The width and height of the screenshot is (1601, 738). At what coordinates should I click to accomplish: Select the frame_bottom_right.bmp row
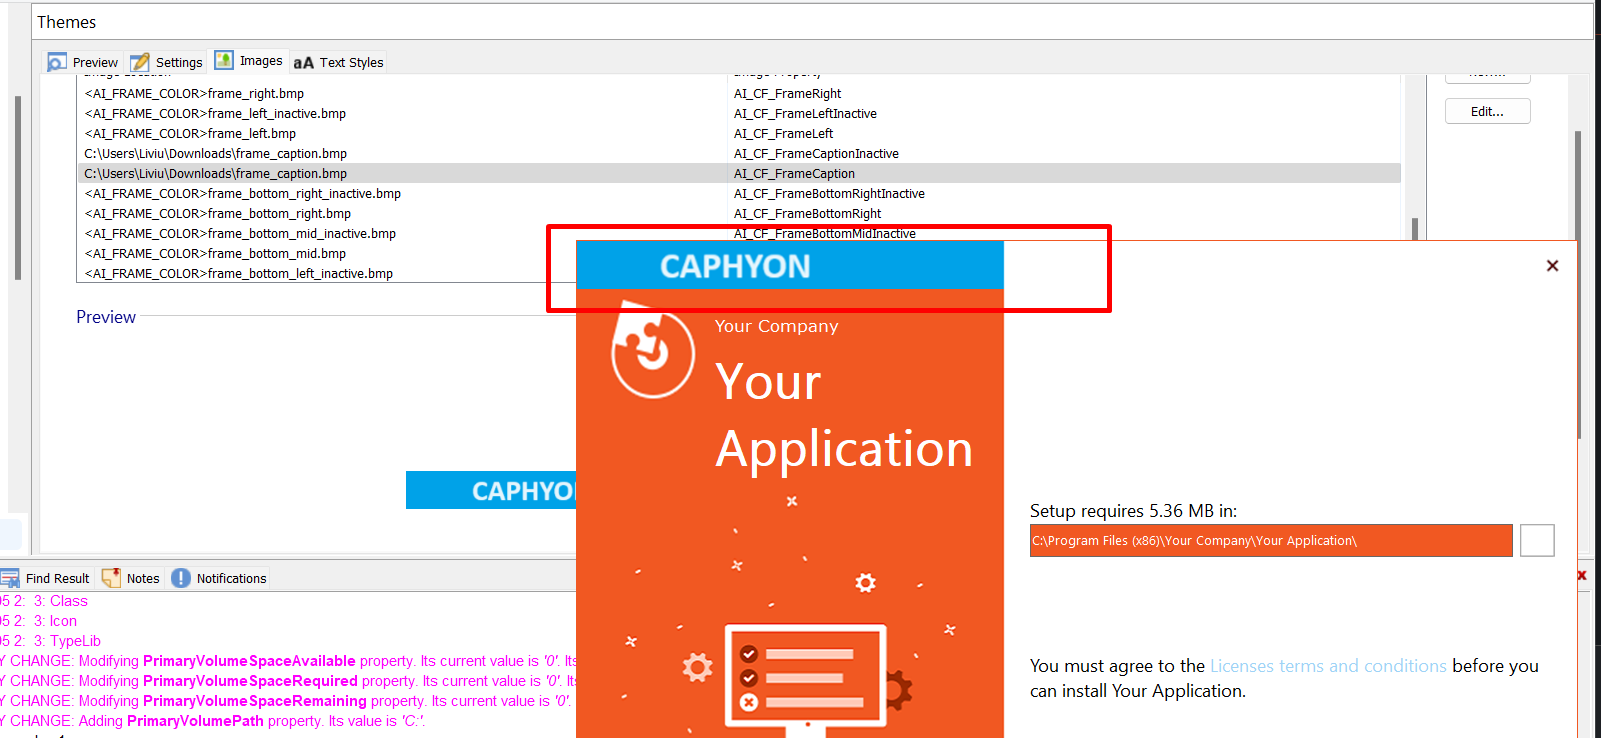tap(218, 214)
